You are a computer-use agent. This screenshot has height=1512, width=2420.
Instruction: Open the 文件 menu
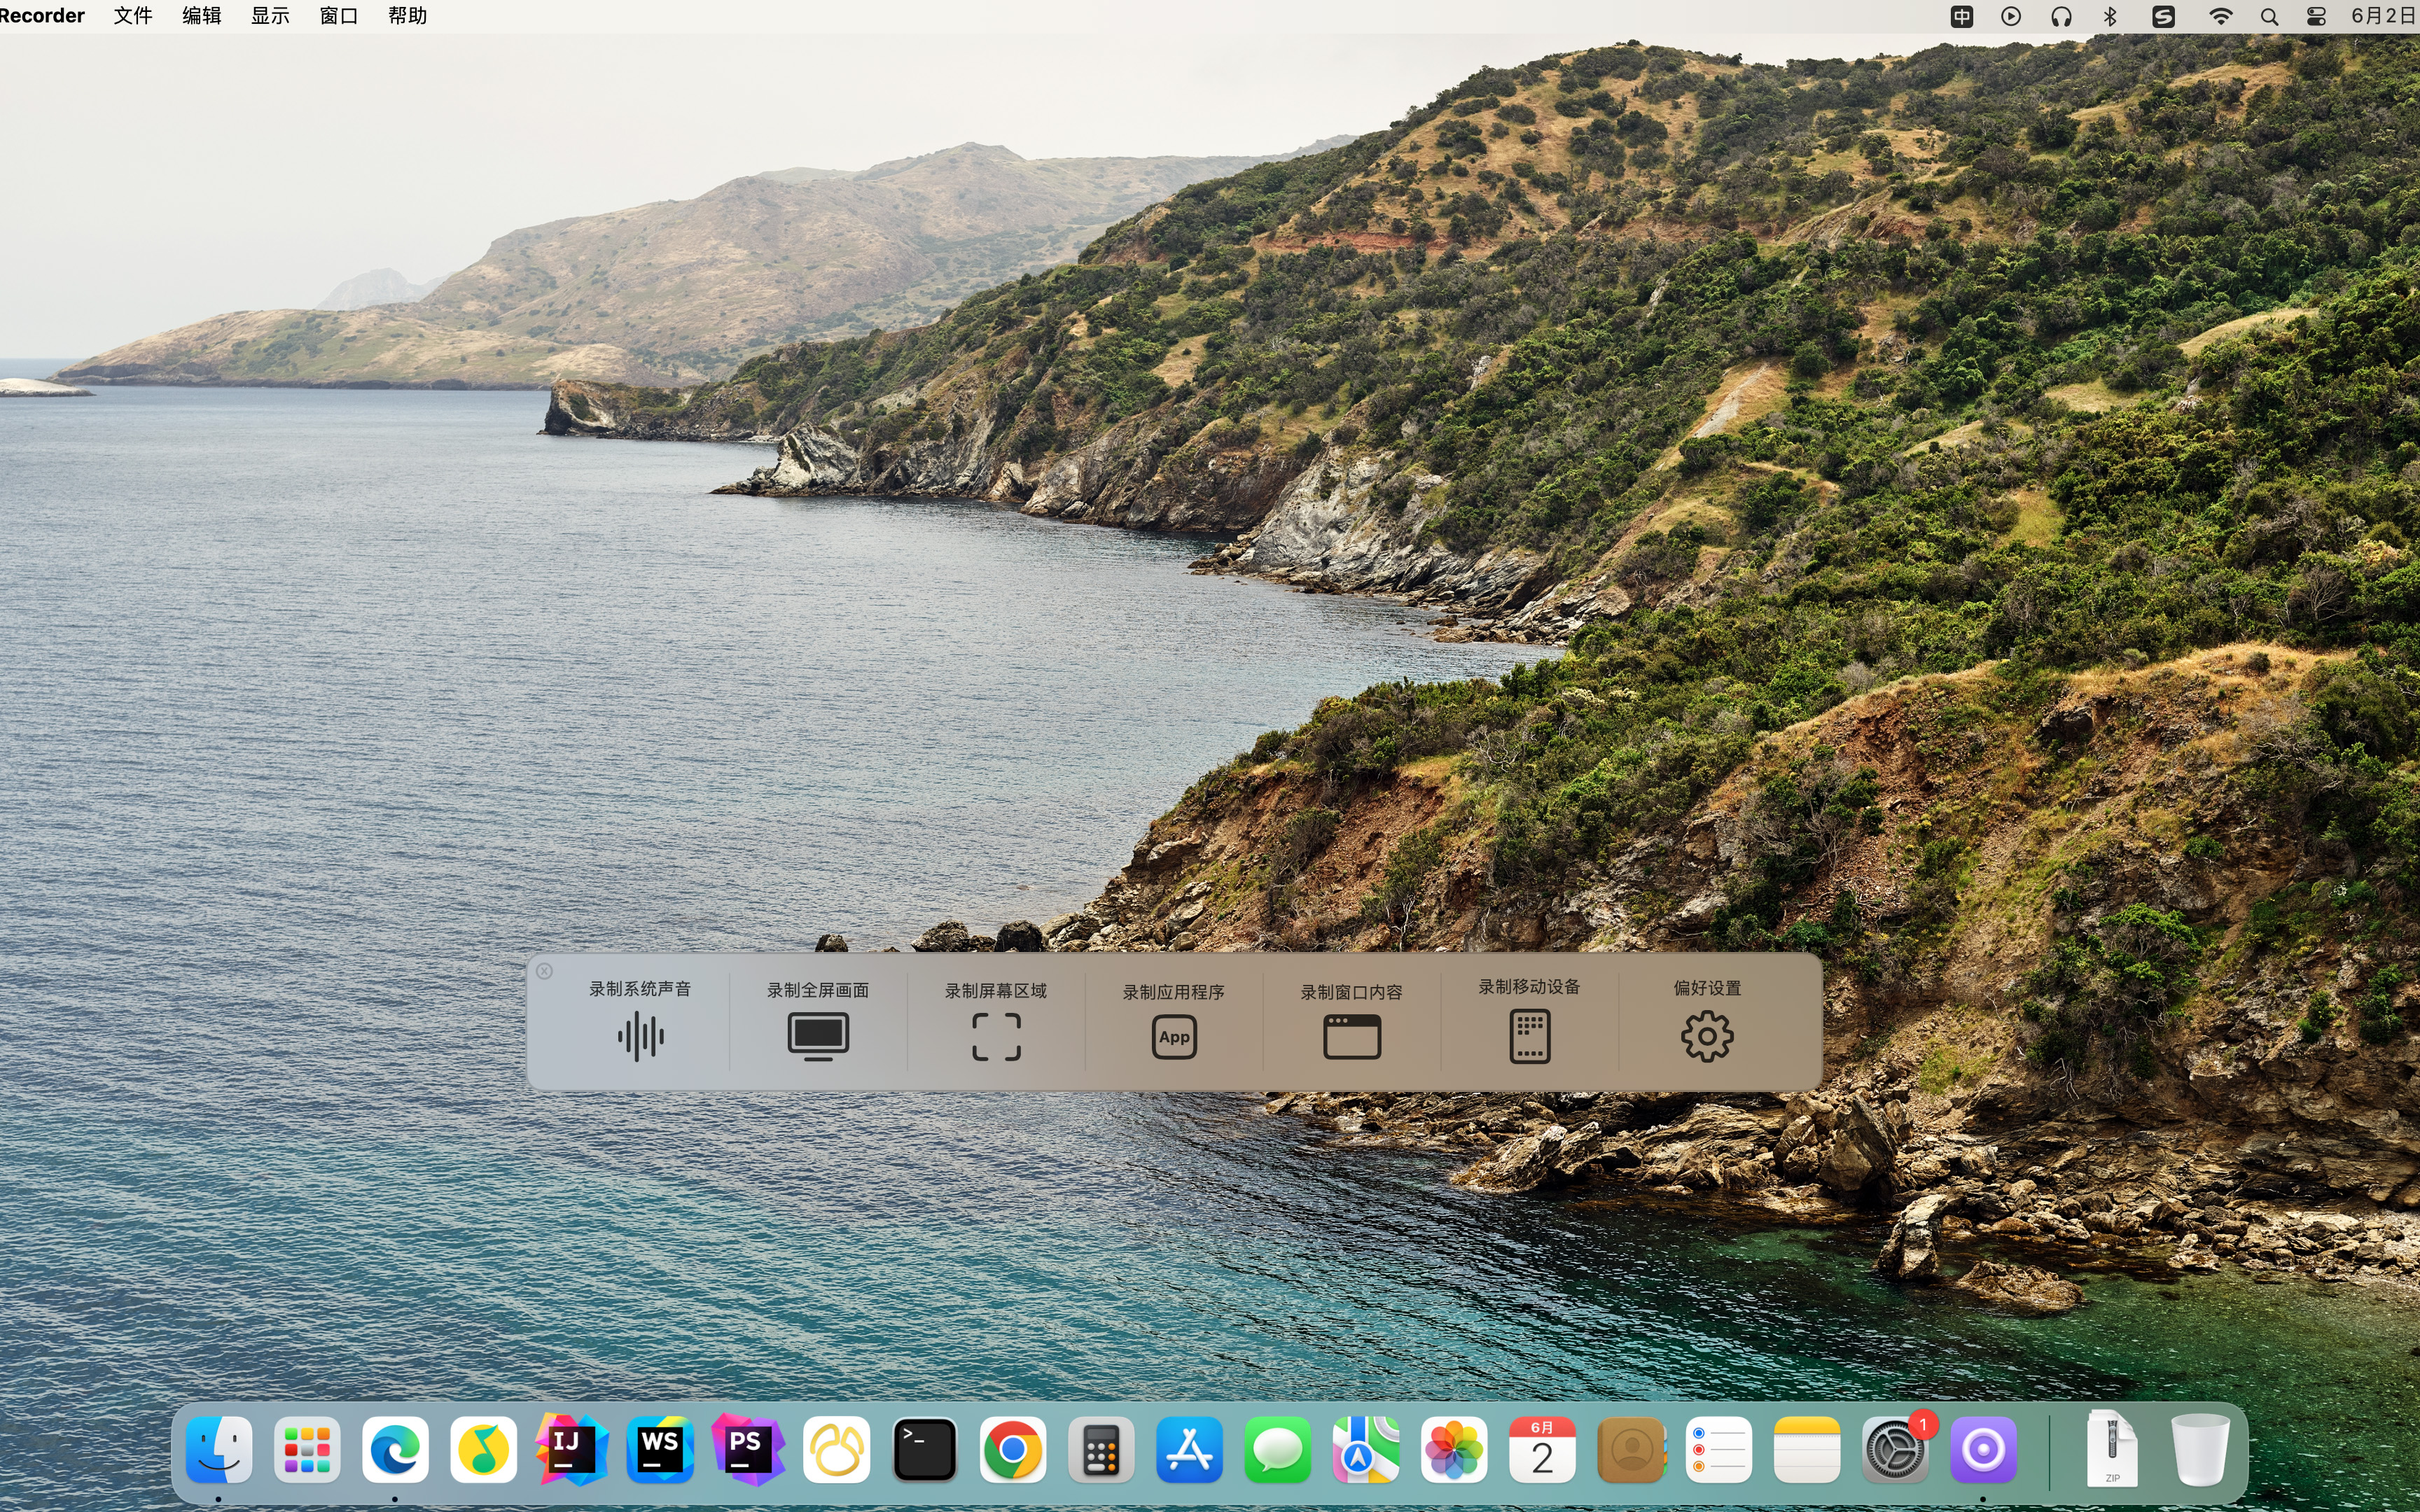pyautogui.click(x=133, y=16)
